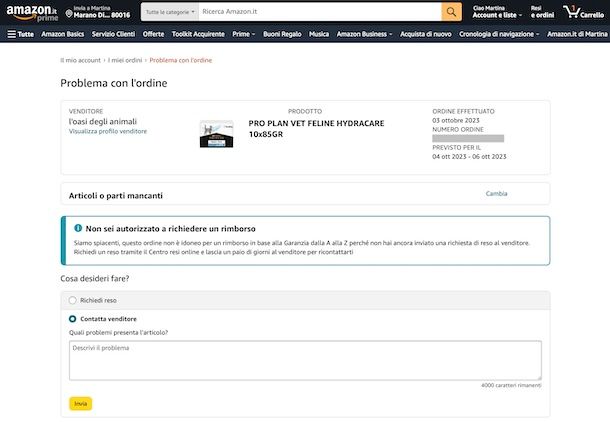Expand the Account e liste menu
The width and height of the screenshot is (610, 422).
(x=497, y=12)
